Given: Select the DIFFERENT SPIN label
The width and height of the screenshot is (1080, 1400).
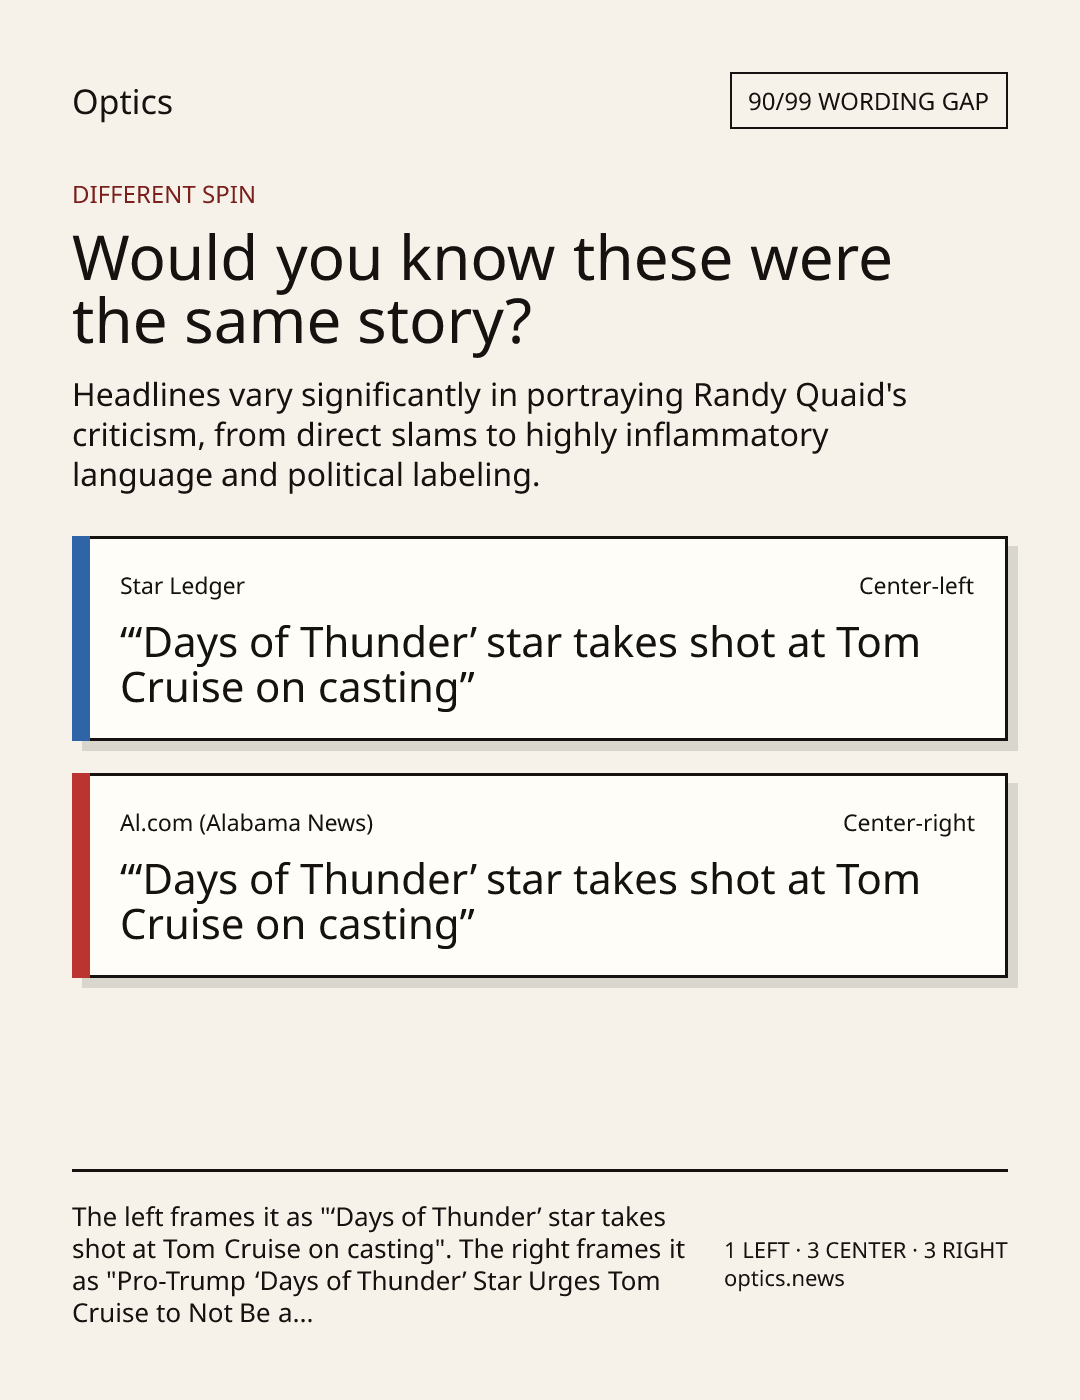Looking at the screenshot, I should (x=164, y=195).
